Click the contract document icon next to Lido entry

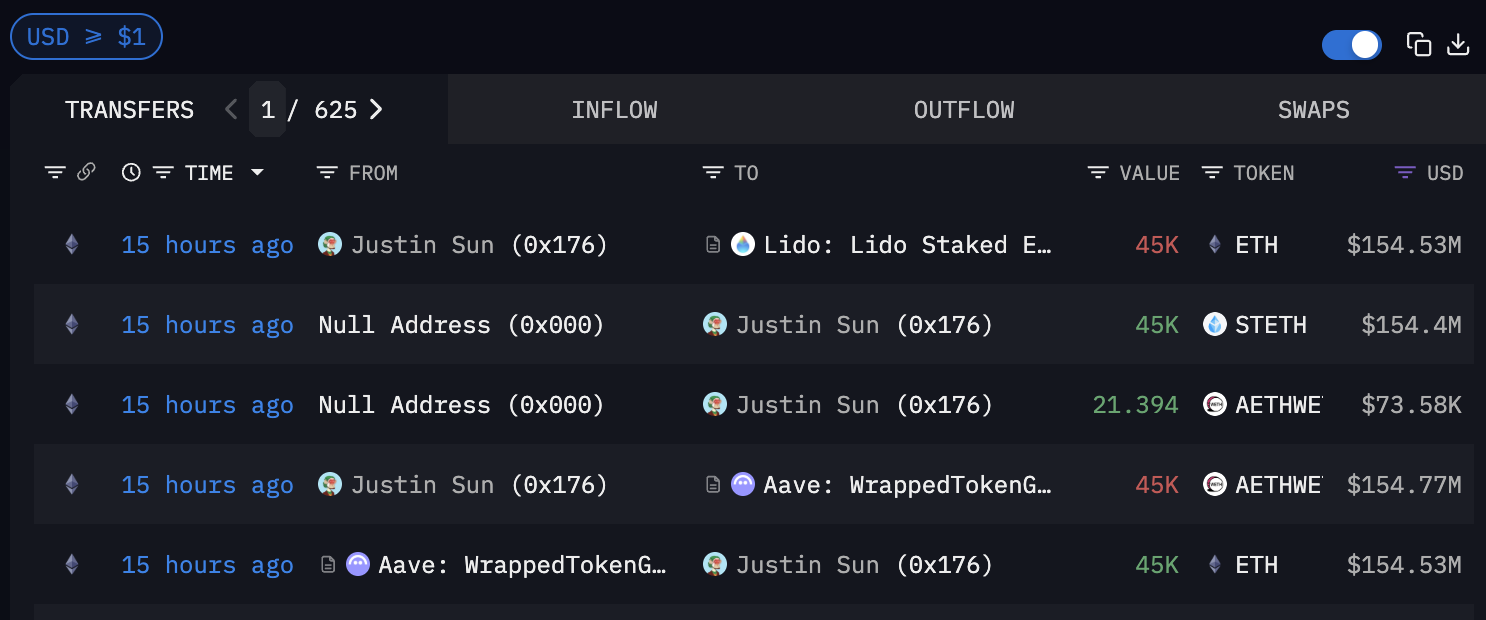[714, 243]
